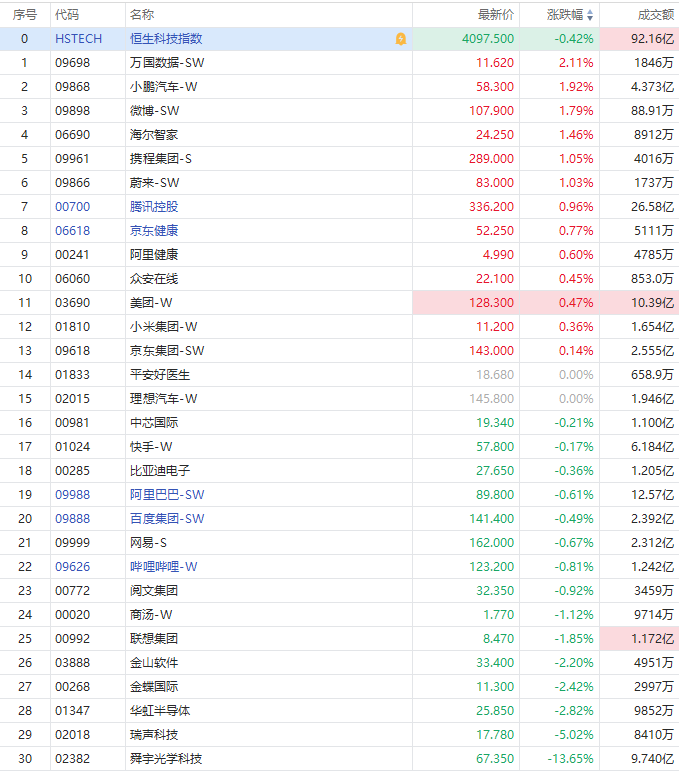The image size is (679, 771).
Task: Select the 携程集团-S row name
Action: coord(160,159)
